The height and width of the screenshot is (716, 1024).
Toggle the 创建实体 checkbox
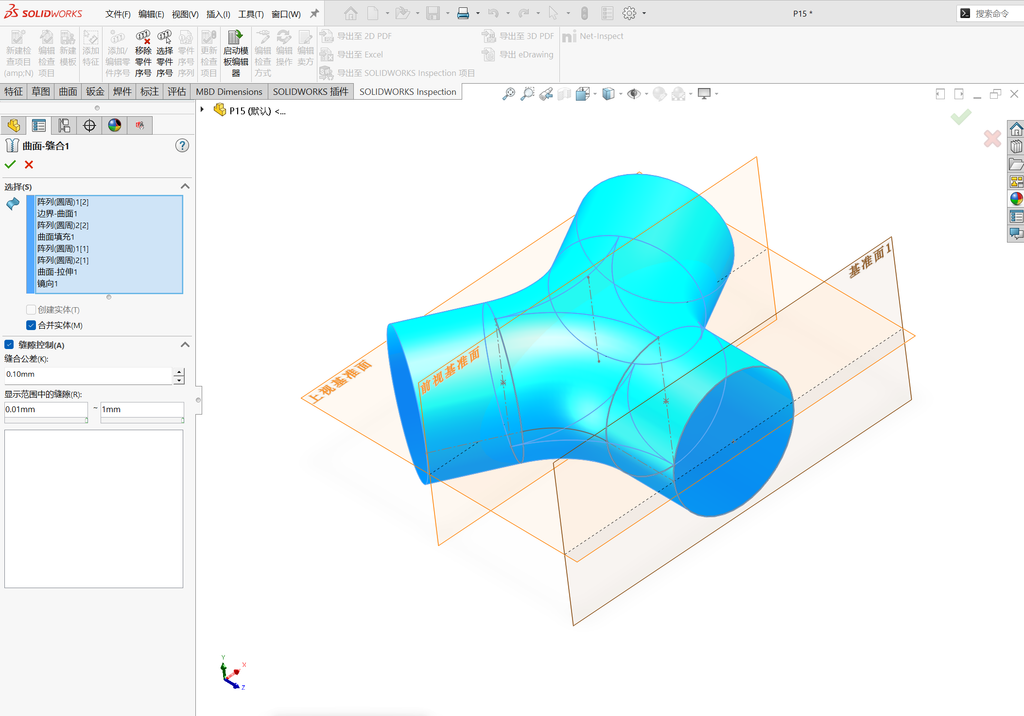[x=31, y=310]
